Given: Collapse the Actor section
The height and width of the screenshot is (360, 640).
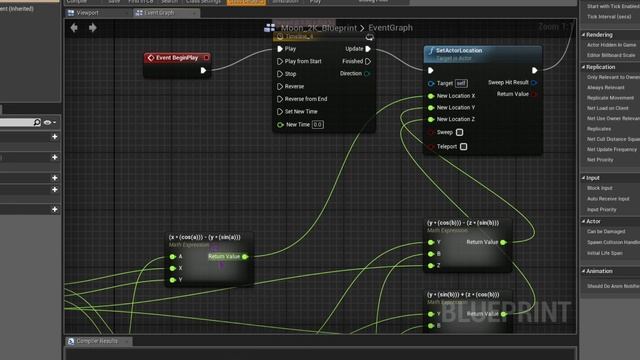Looking at the screenshot, I should (x=583, y=221).
